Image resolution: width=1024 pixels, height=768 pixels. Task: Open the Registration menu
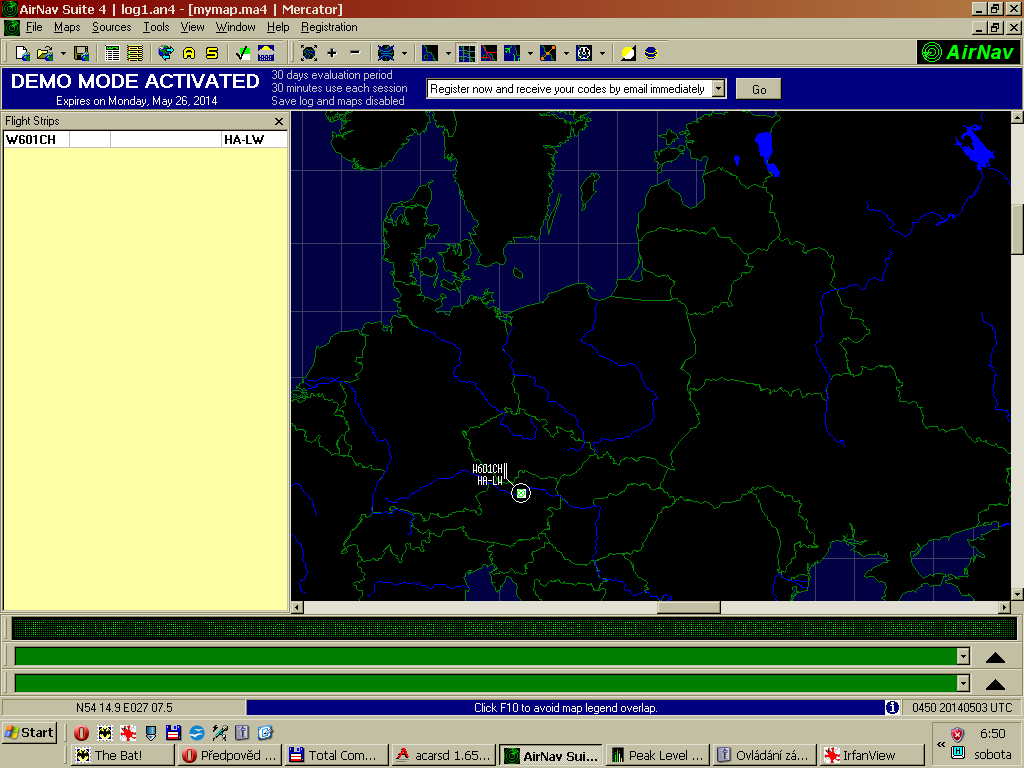pyautogui.click(x=329, y=27)
